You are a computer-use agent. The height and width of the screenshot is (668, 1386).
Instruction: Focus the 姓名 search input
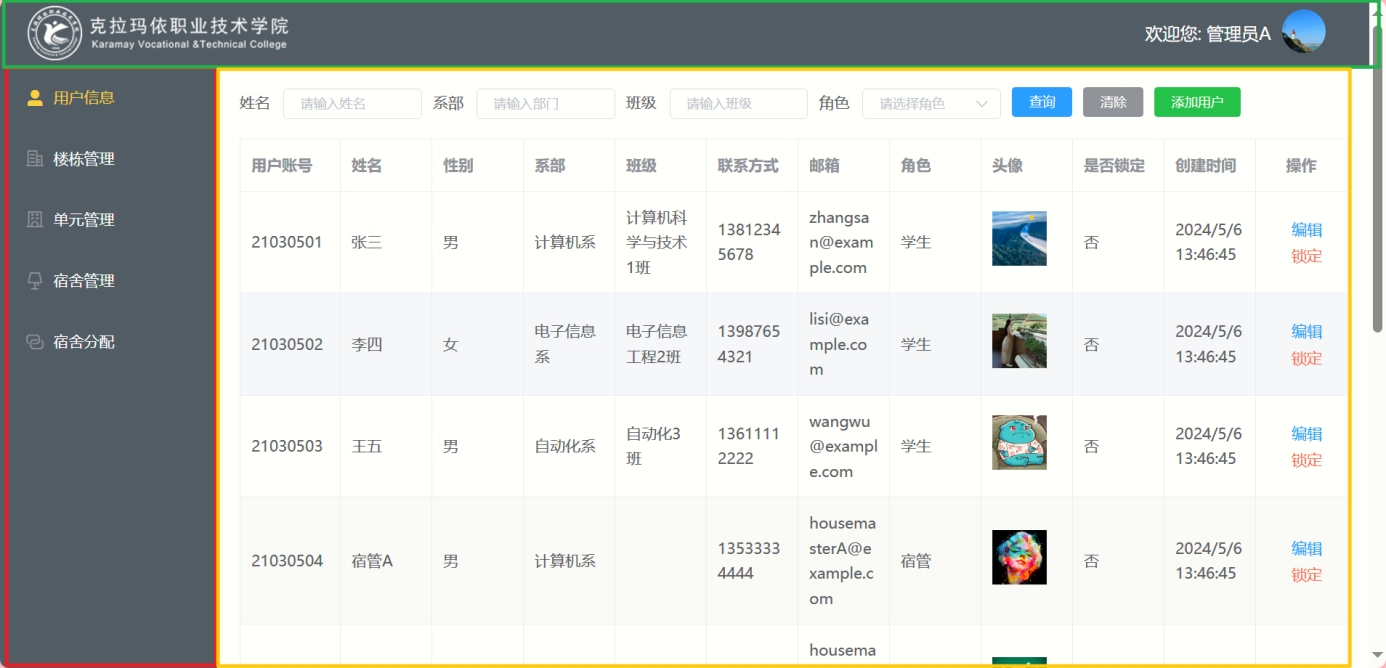[352, 103]
